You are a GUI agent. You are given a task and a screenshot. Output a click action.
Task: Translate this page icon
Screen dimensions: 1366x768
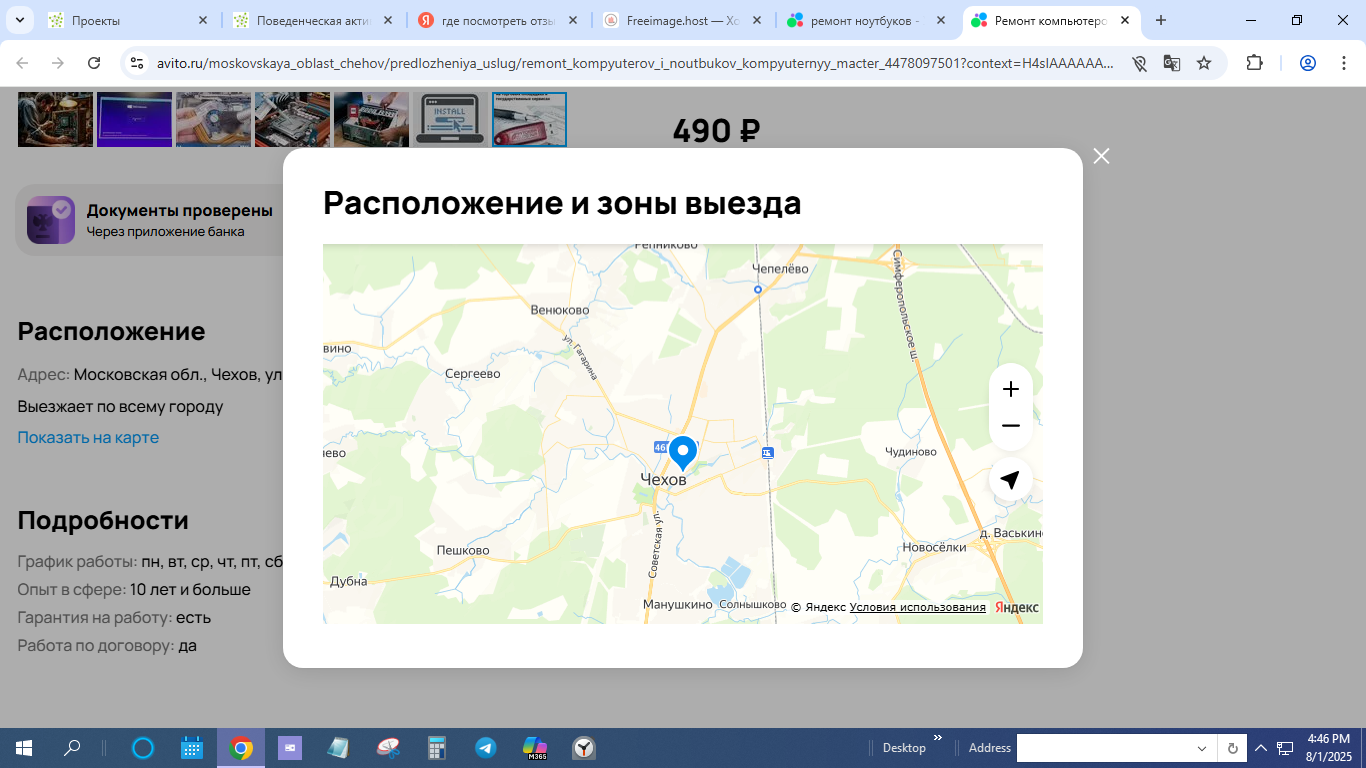click(1172, 63)
